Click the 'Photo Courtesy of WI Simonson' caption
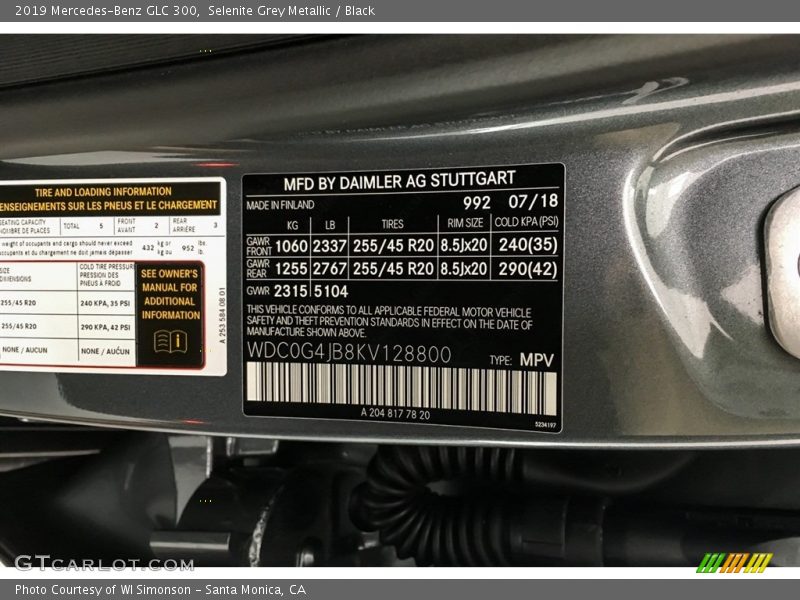 click(x=103, y=590)
